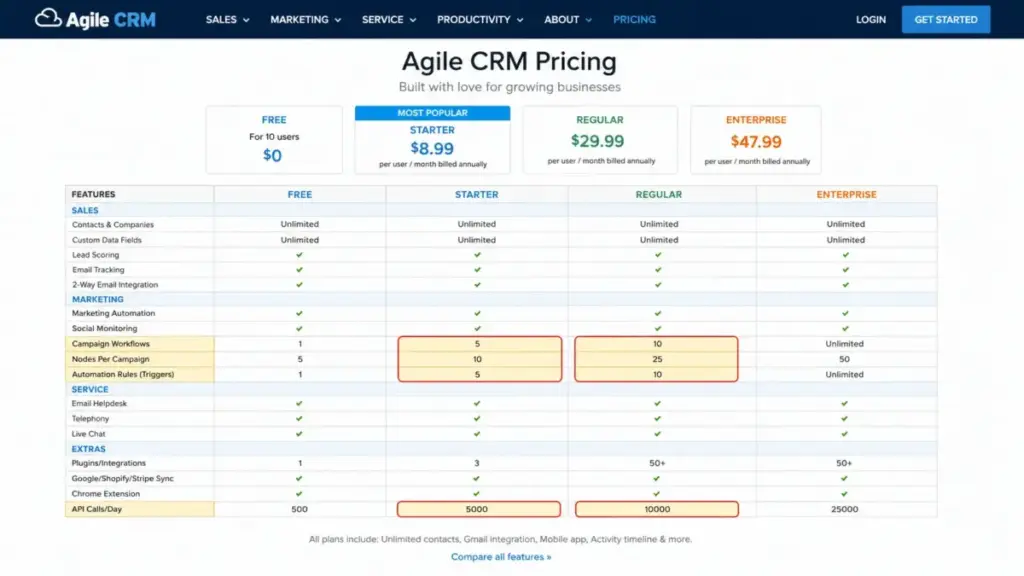Click the Extras section heading
The width and height of the screenshot is (1024, 576).
(x=88, y=449)
